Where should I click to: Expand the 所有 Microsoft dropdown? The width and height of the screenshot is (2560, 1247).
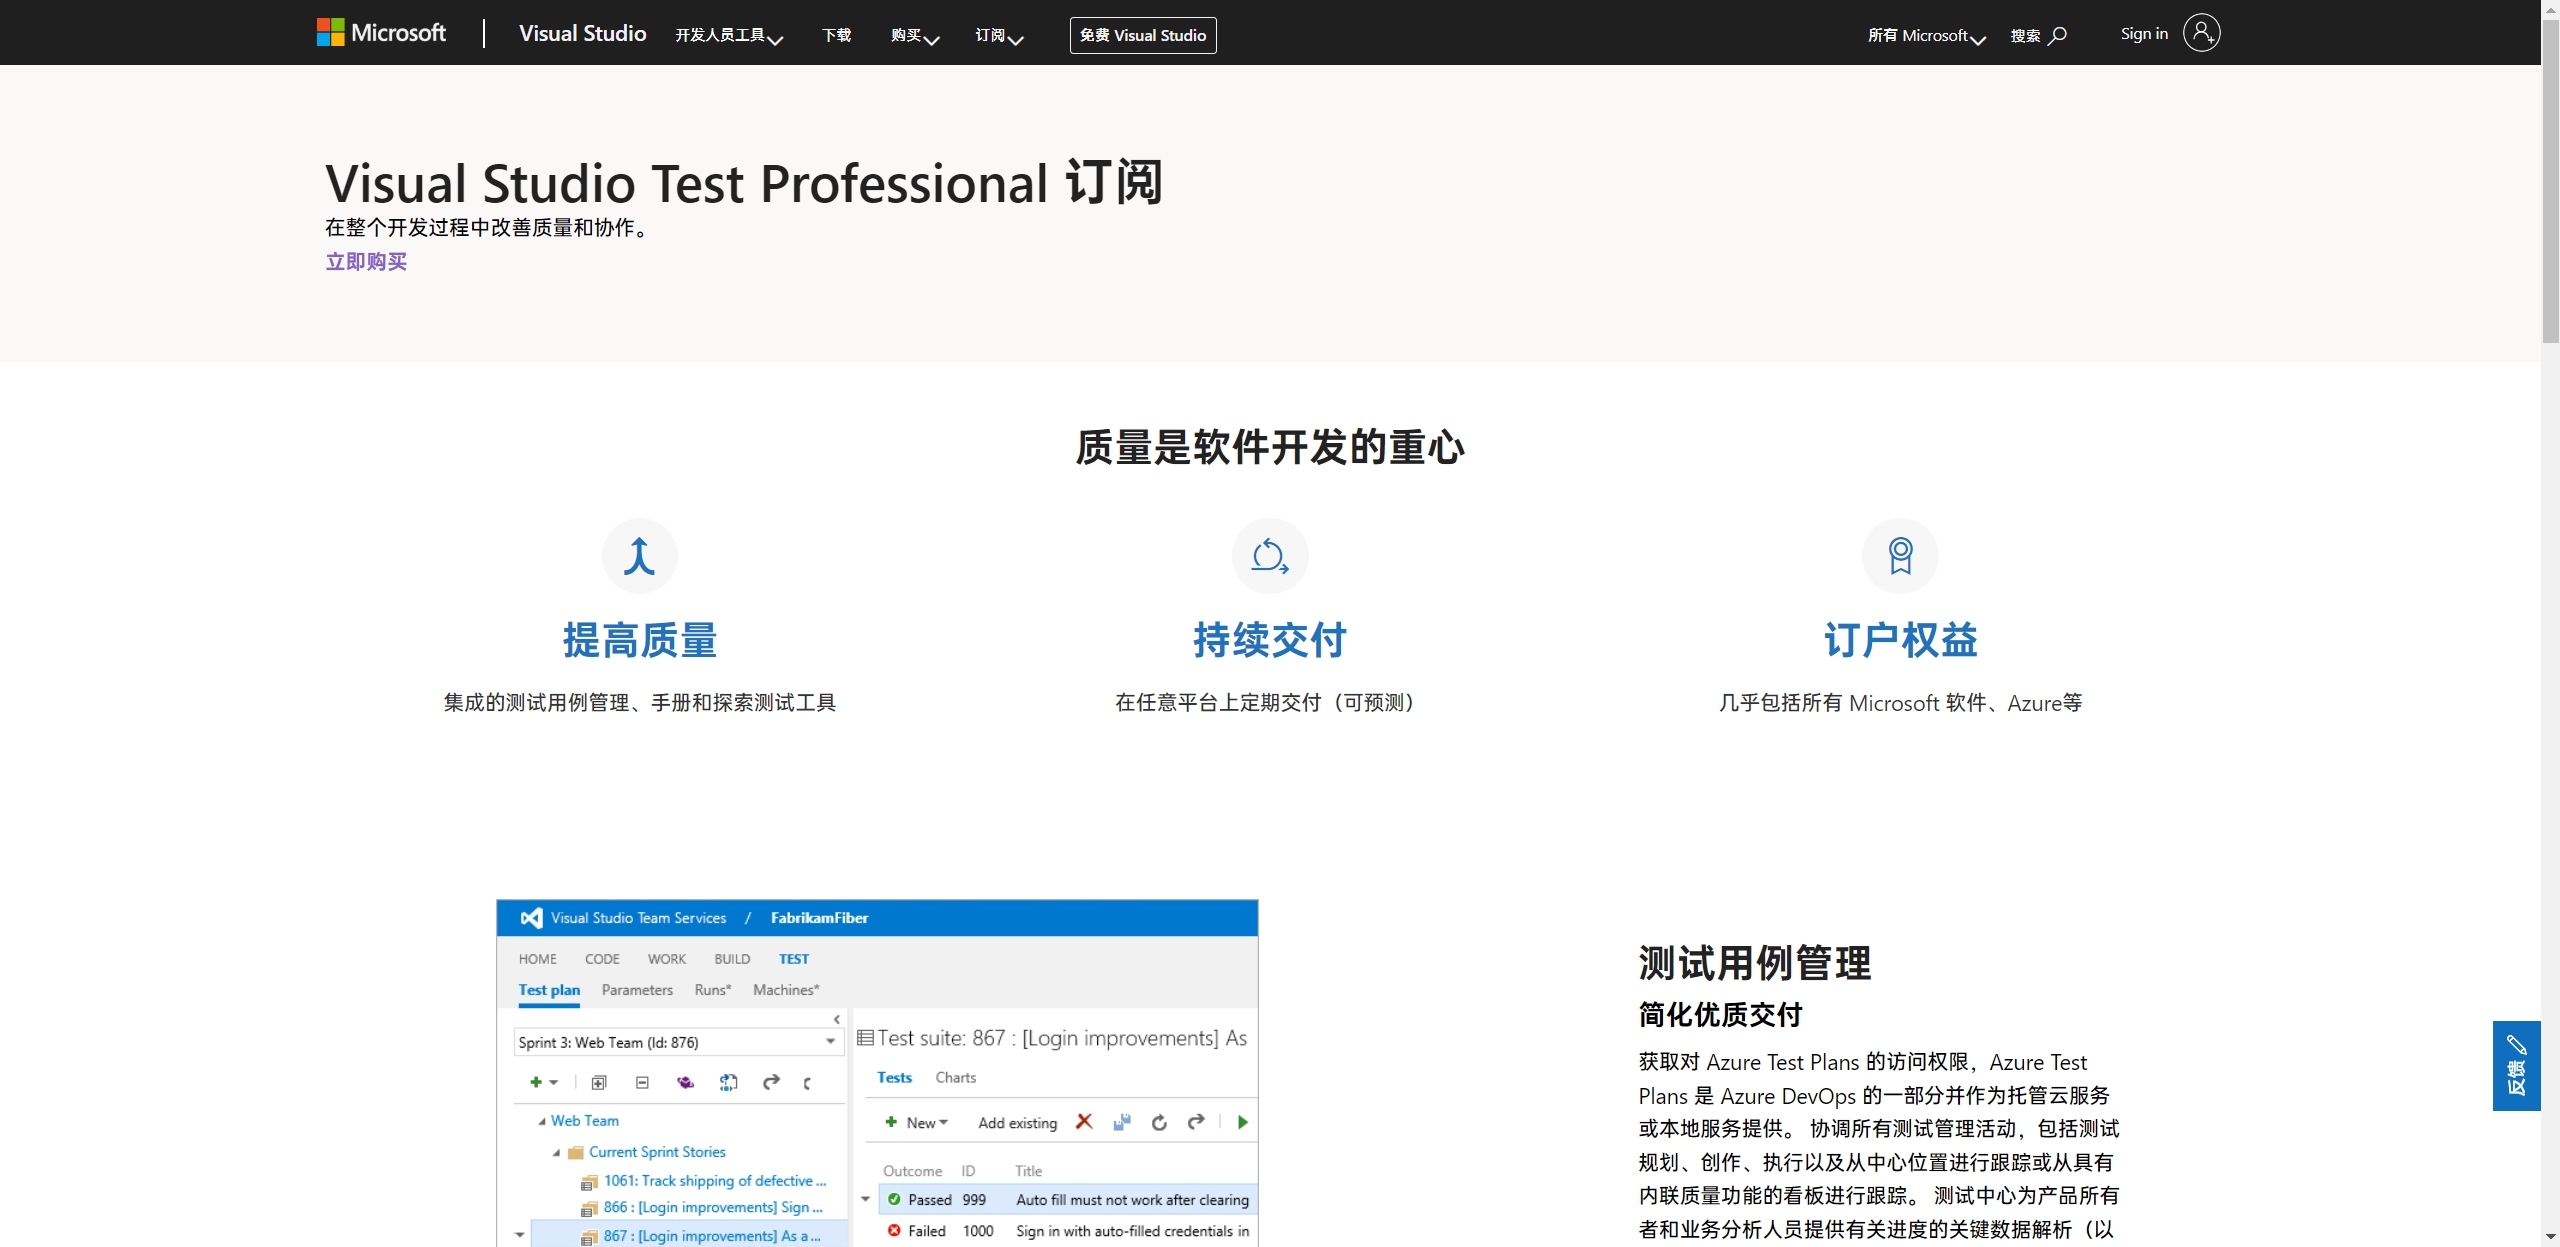coord(1926,35)
